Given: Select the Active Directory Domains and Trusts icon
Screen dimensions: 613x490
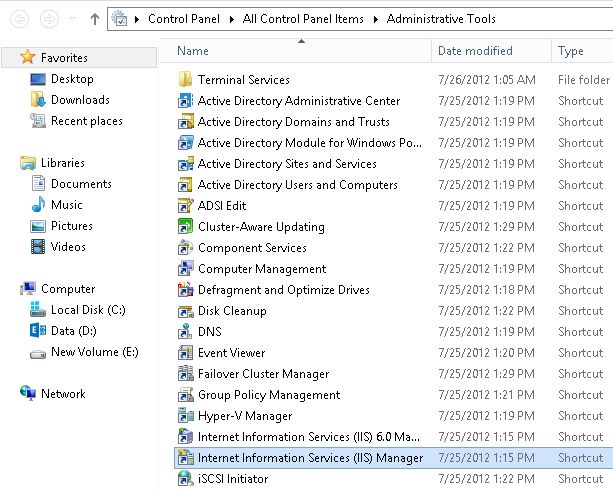Looking at the screenshot, I should (x=185, y=122).
